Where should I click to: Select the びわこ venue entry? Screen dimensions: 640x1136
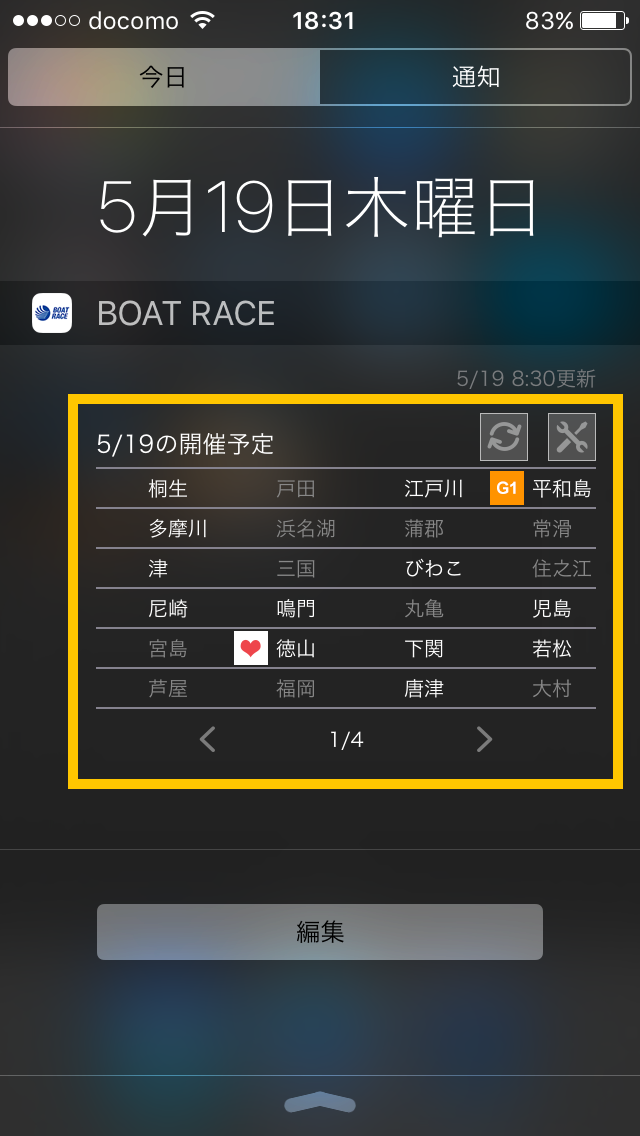coord(433,569)
